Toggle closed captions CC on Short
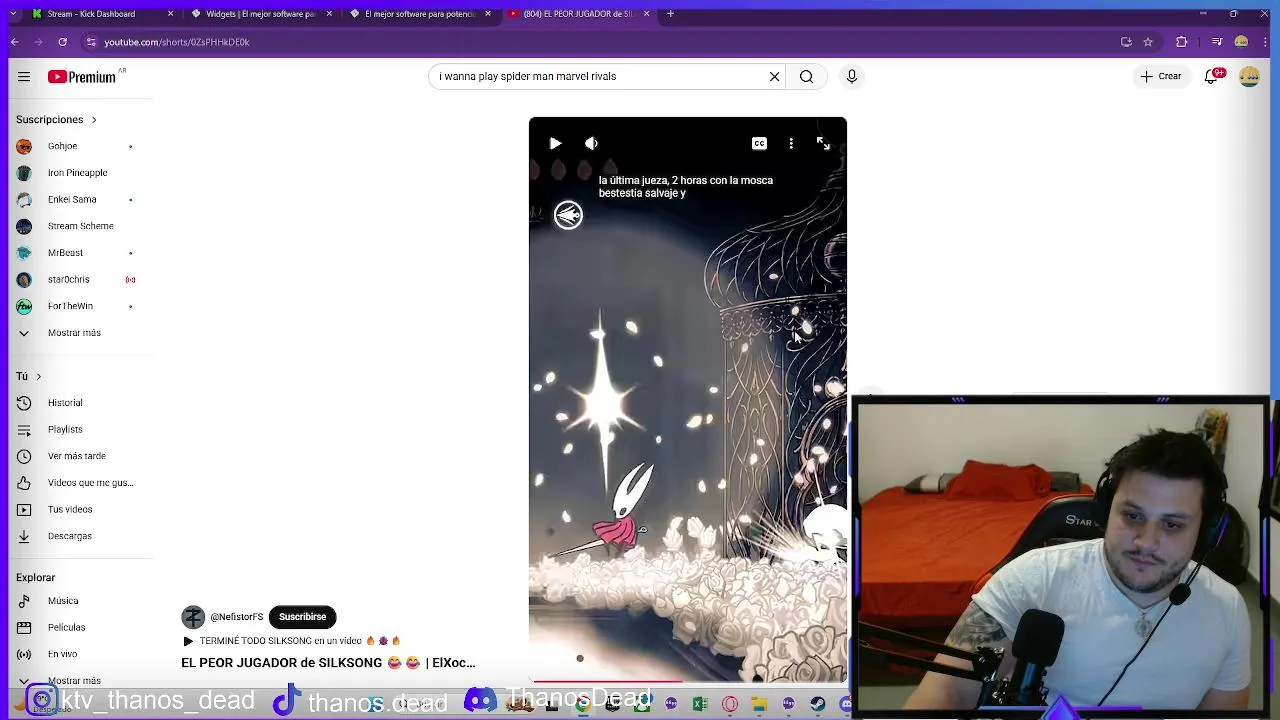The image size is (1280, 720). [759, 143]
